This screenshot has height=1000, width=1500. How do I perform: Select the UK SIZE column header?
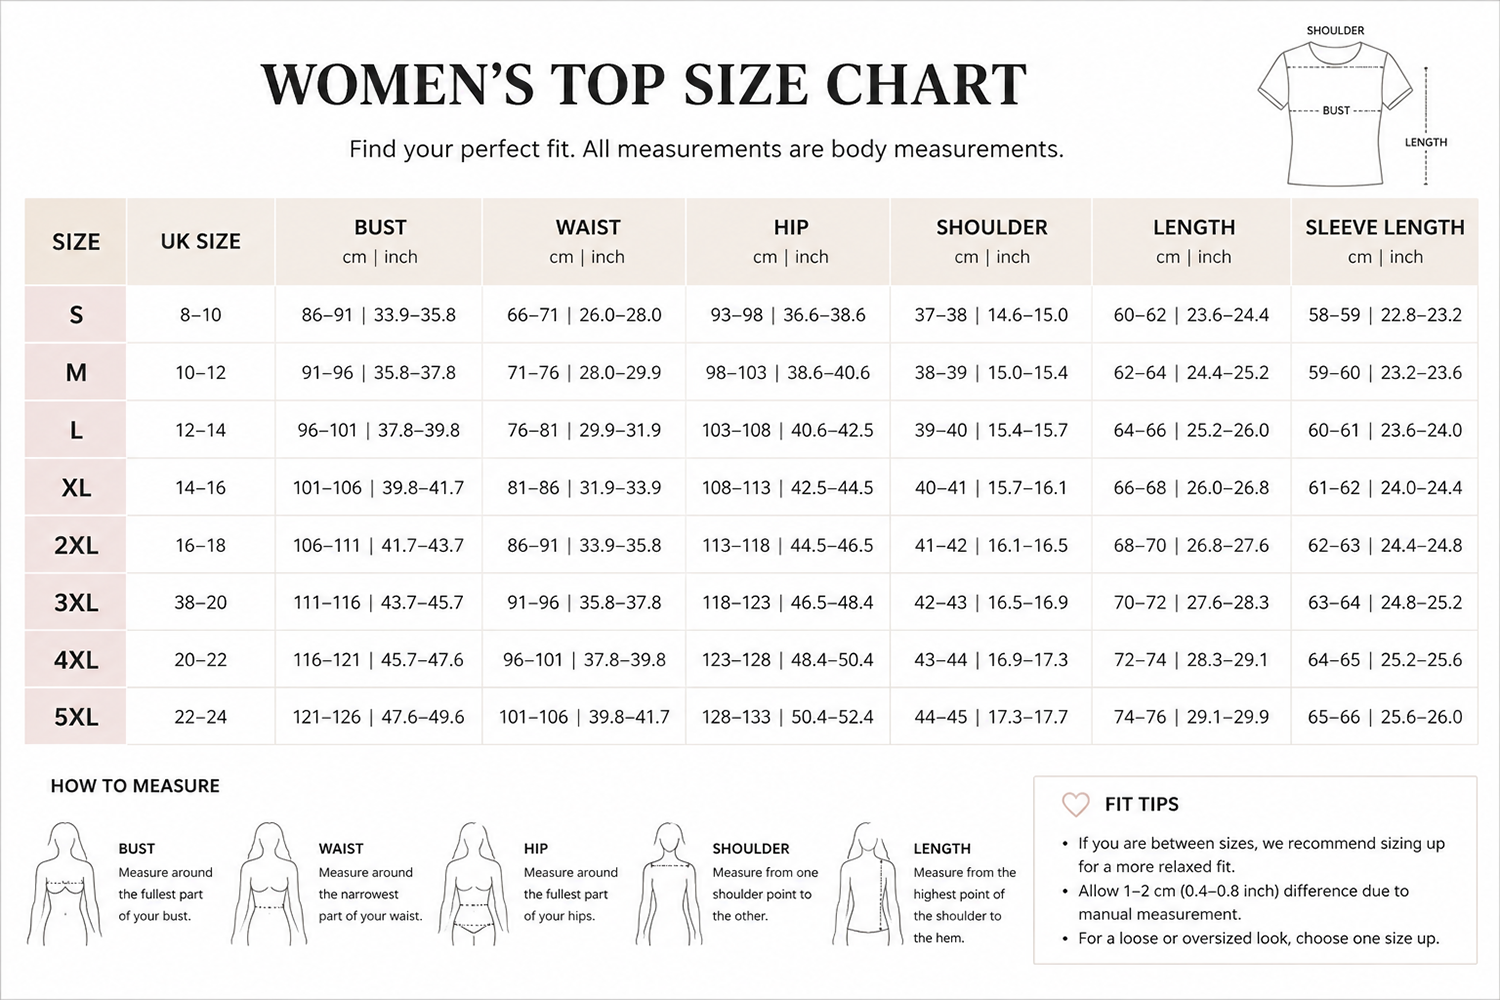tap(201, 241)
